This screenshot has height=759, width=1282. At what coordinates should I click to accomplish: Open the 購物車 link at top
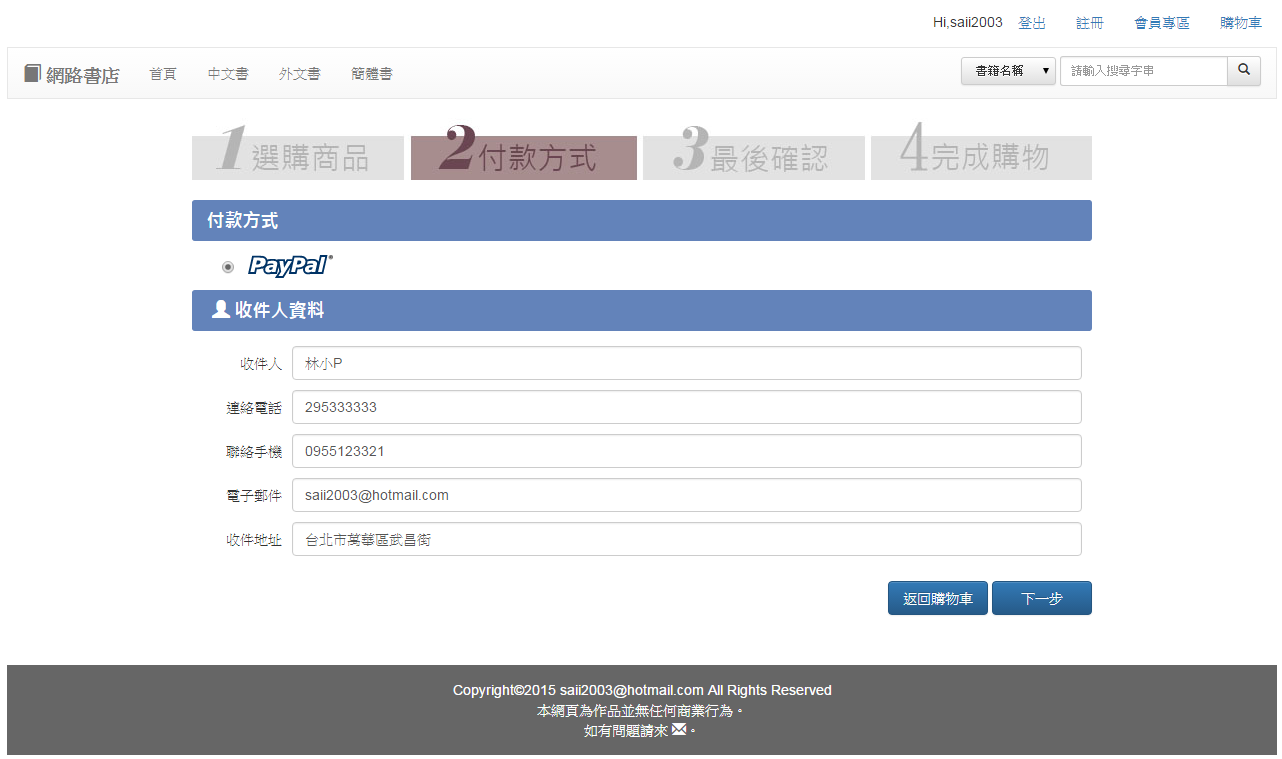pos(1241,23)
